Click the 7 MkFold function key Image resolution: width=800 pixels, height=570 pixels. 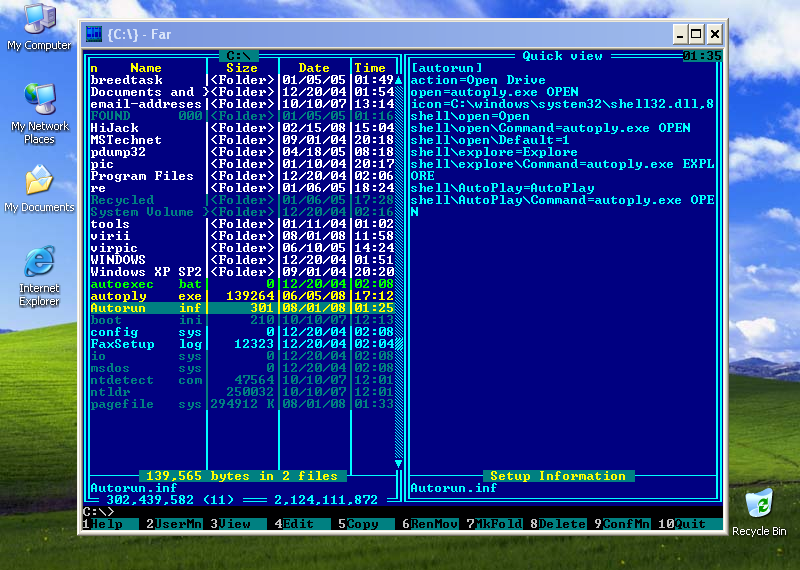coord(494,524)
